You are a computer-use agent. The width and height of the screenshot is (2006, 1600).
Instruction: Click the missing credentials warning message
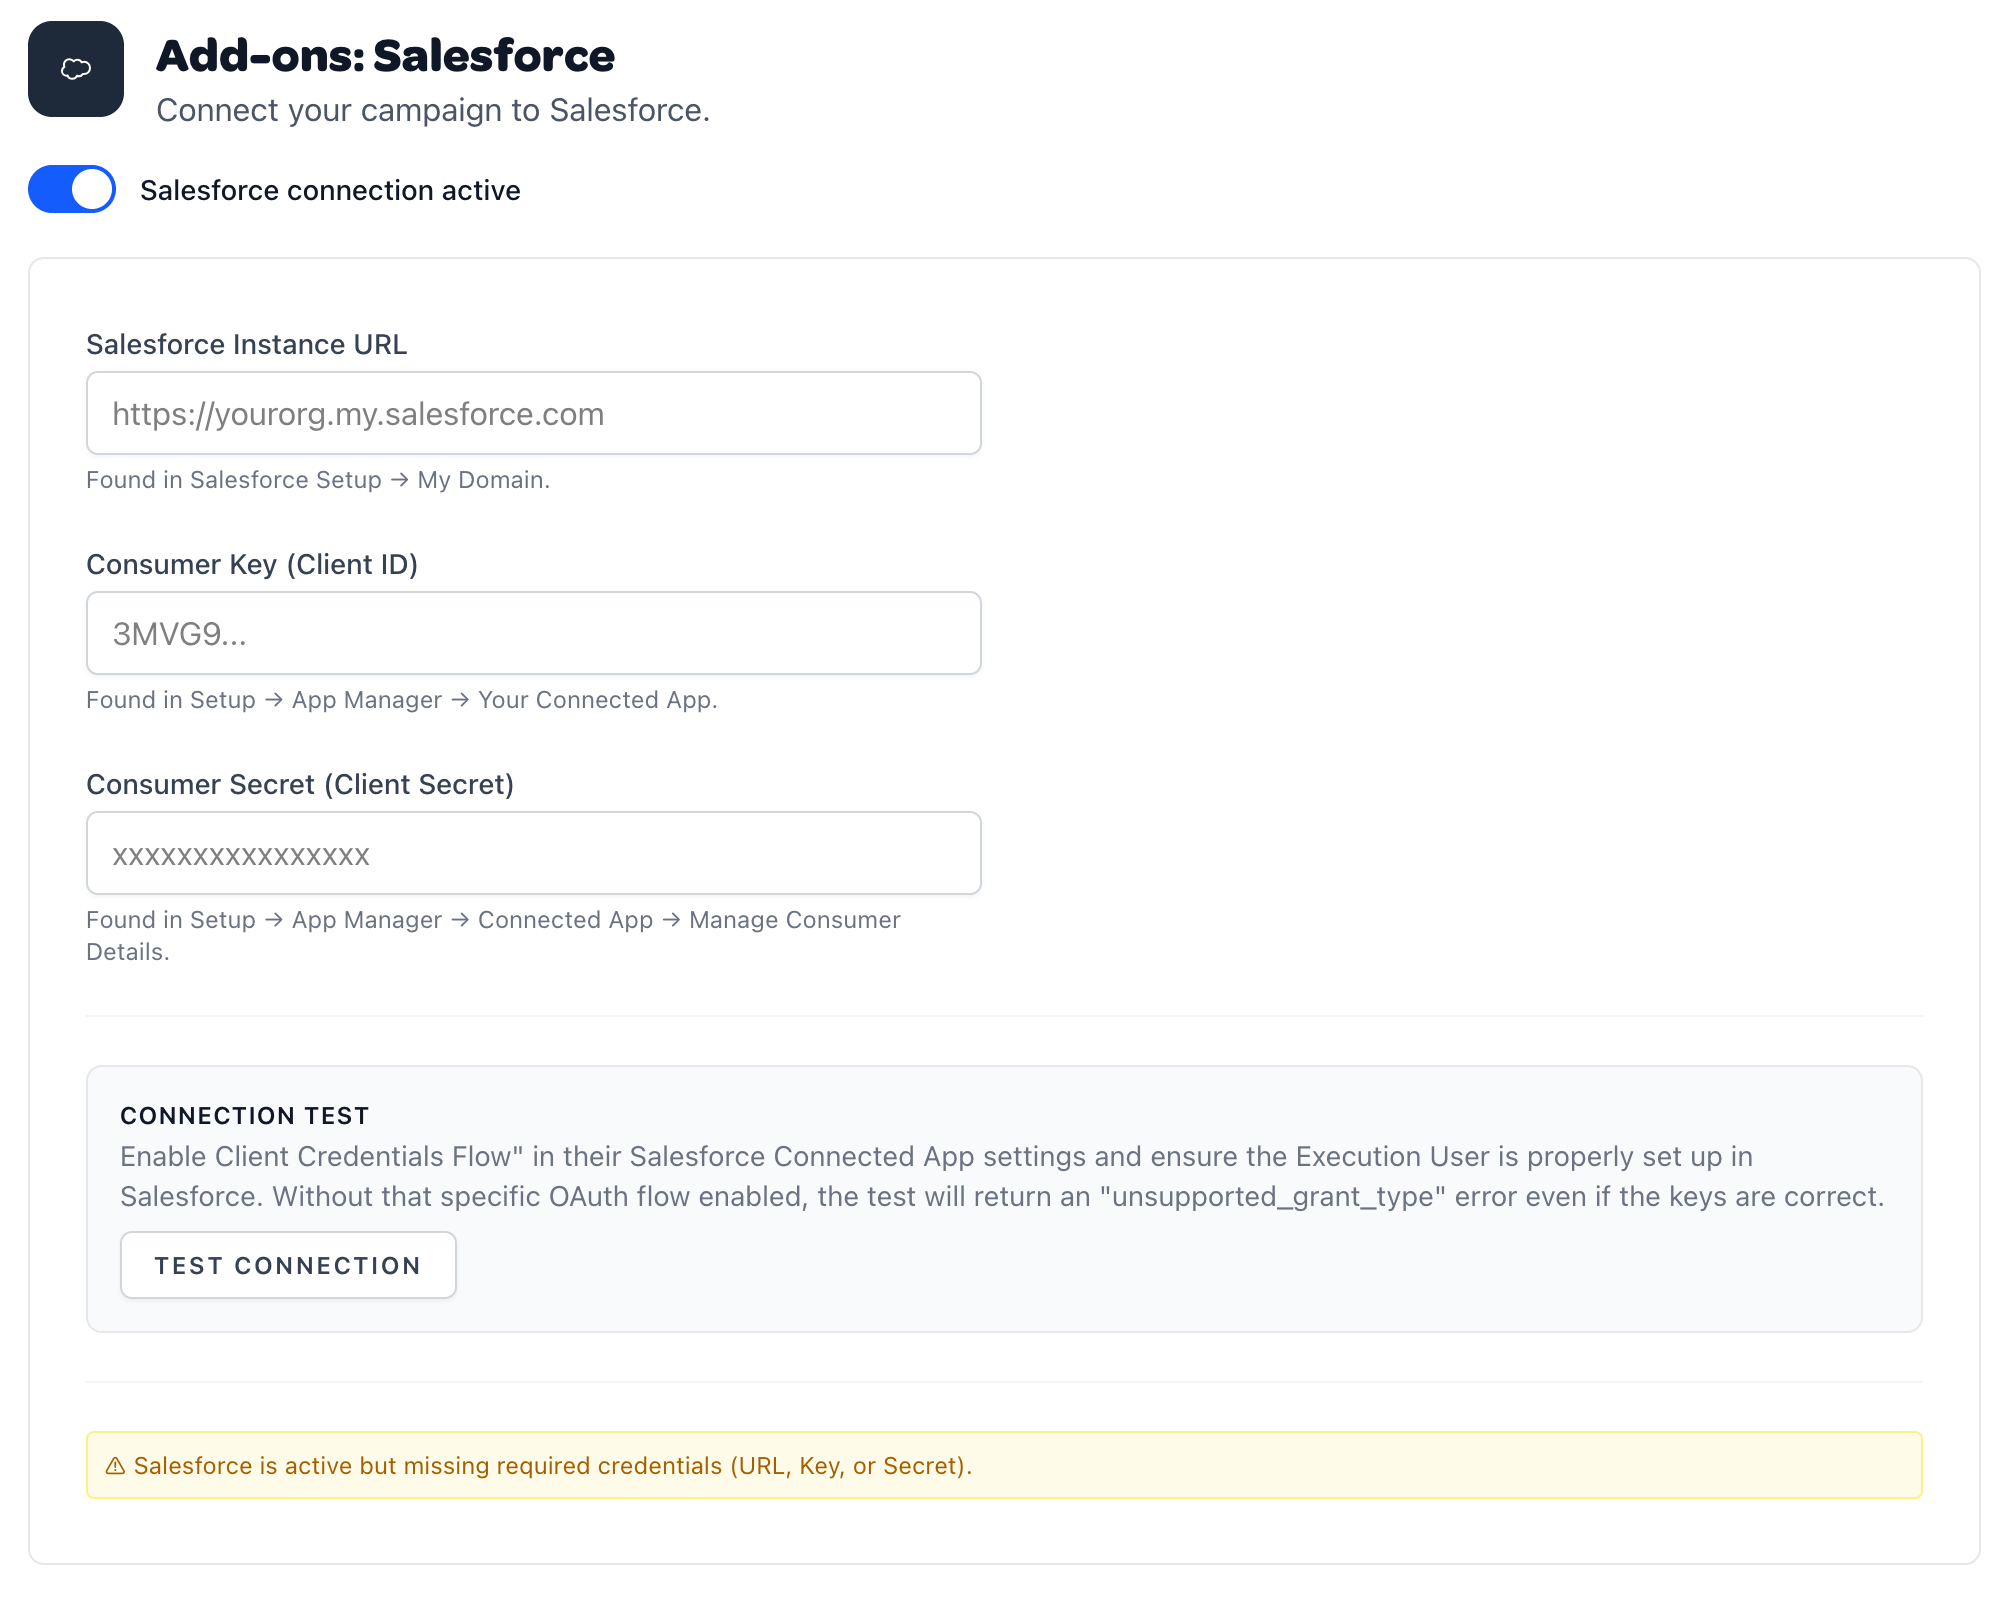pos(554,1465)
